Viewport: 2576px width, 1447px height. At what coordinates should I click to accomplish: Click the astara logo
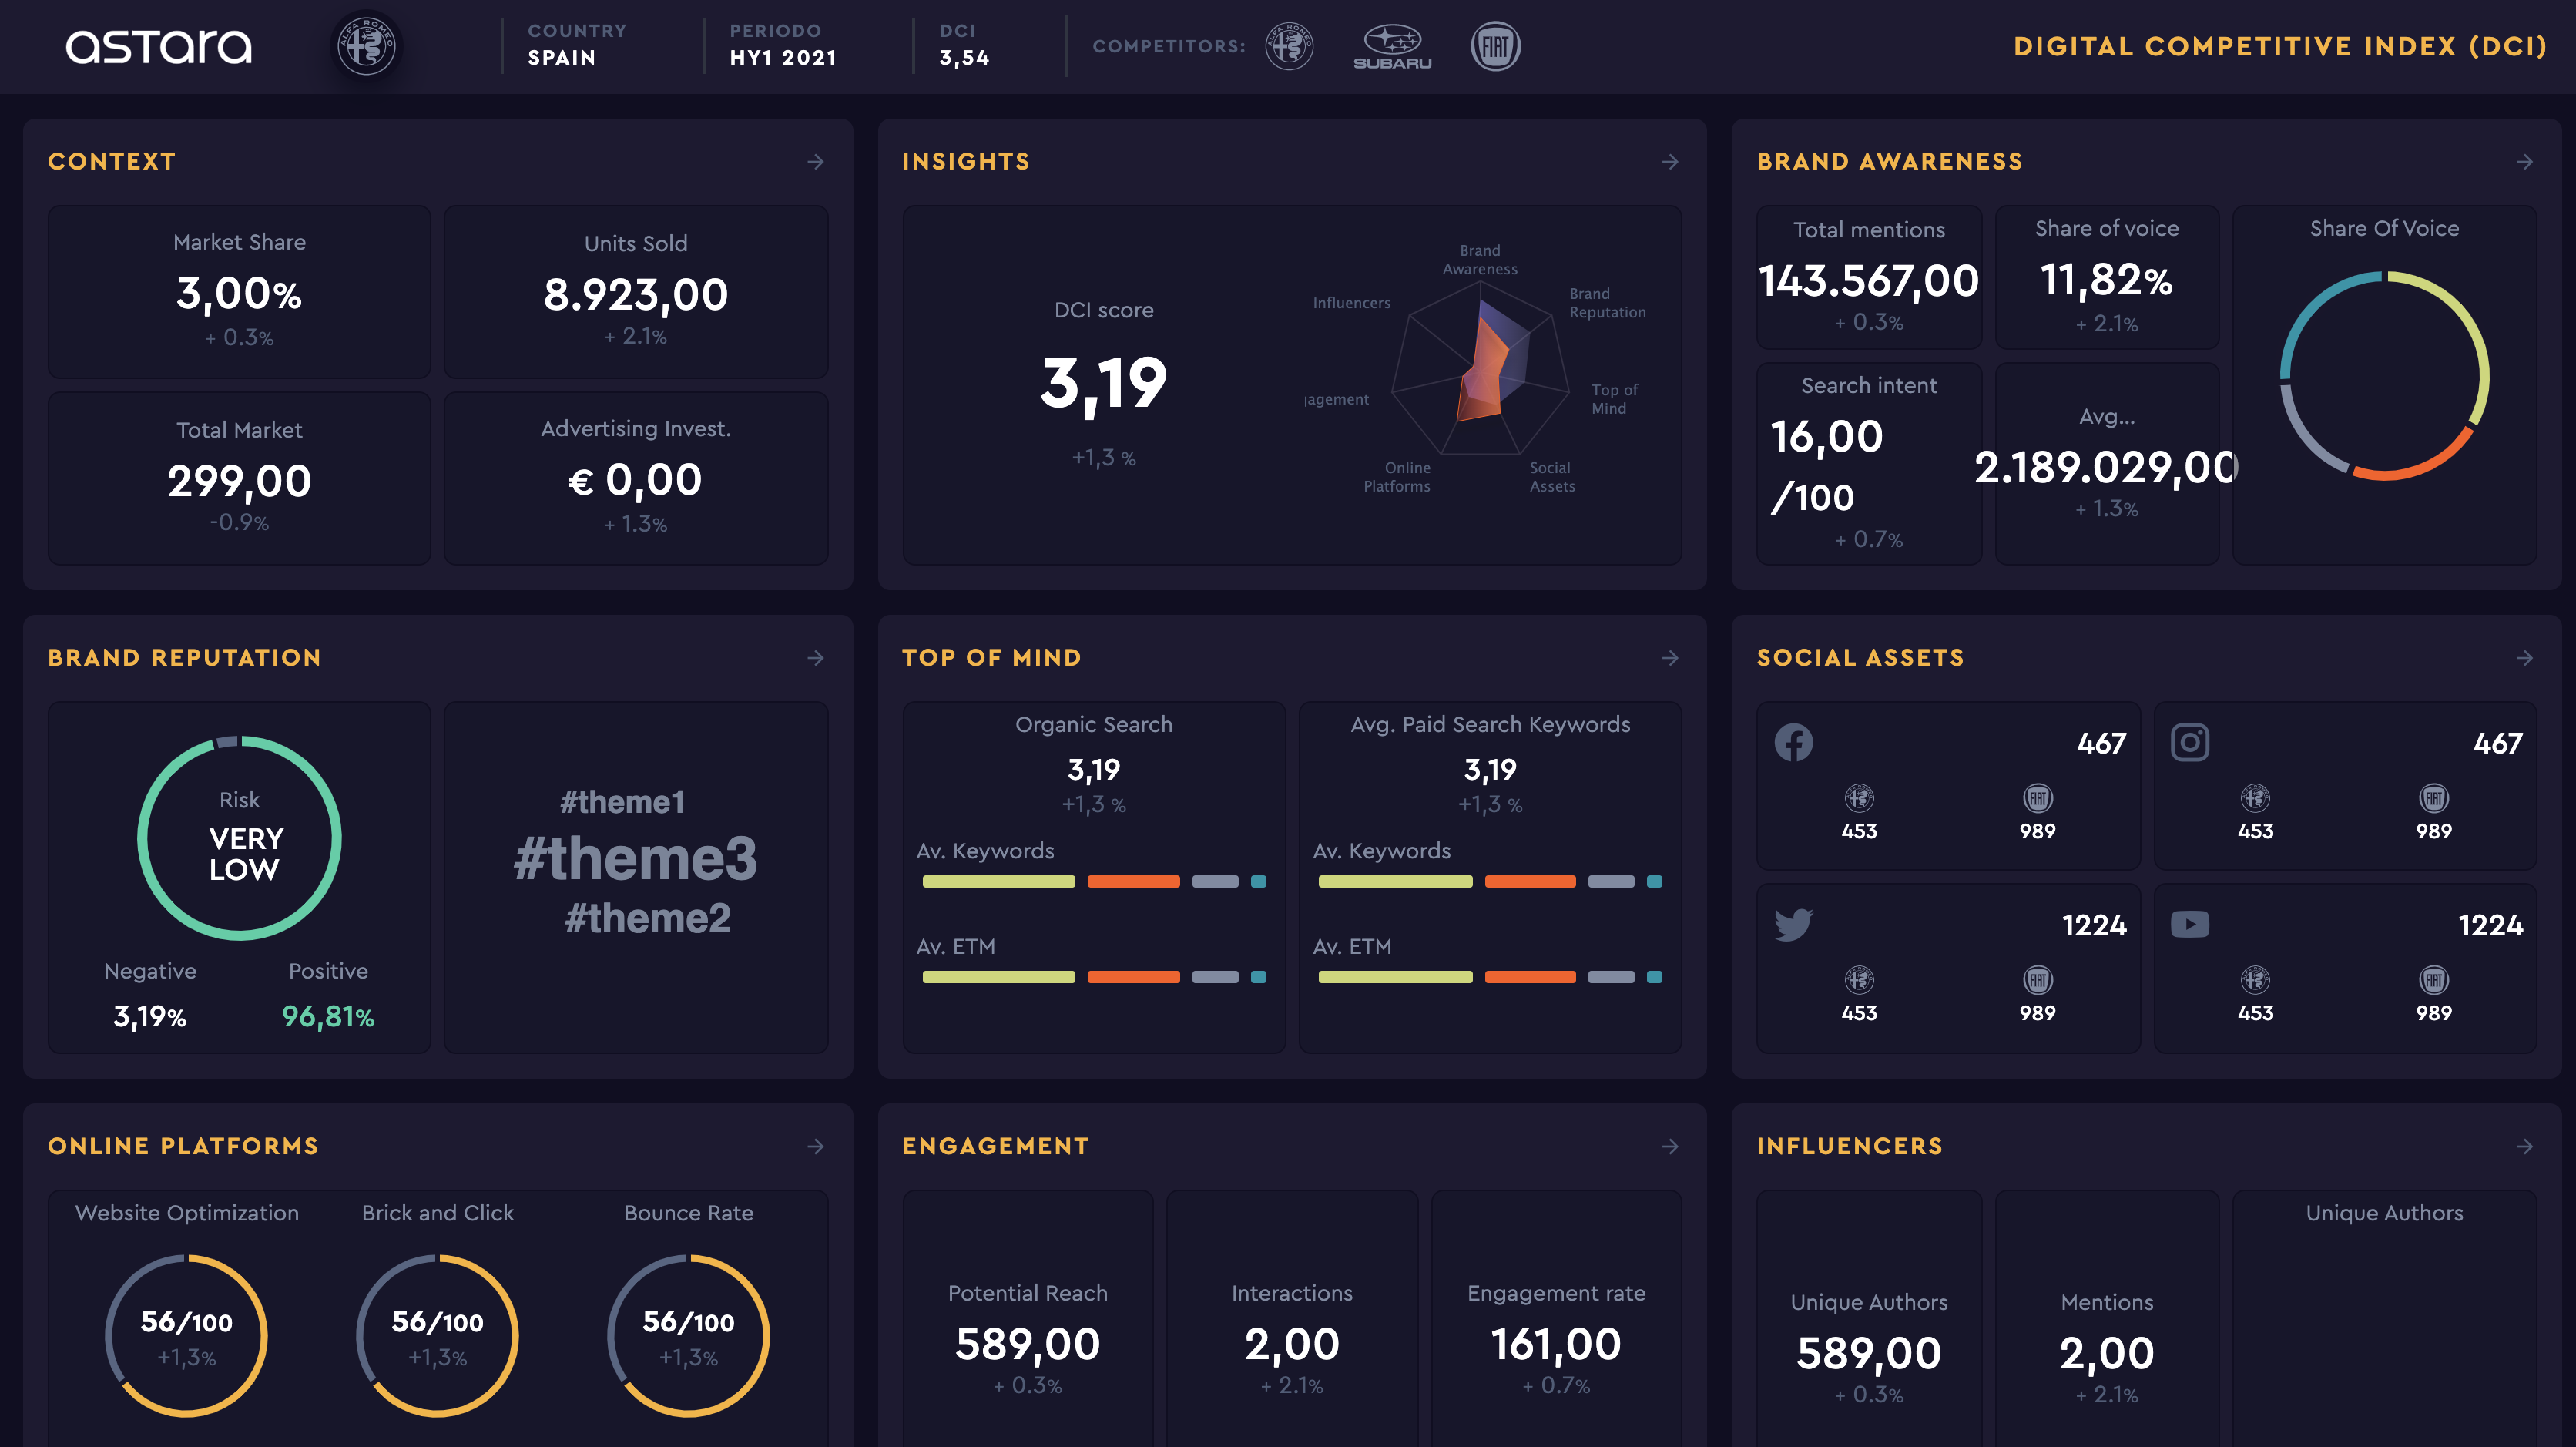(158, 46)
